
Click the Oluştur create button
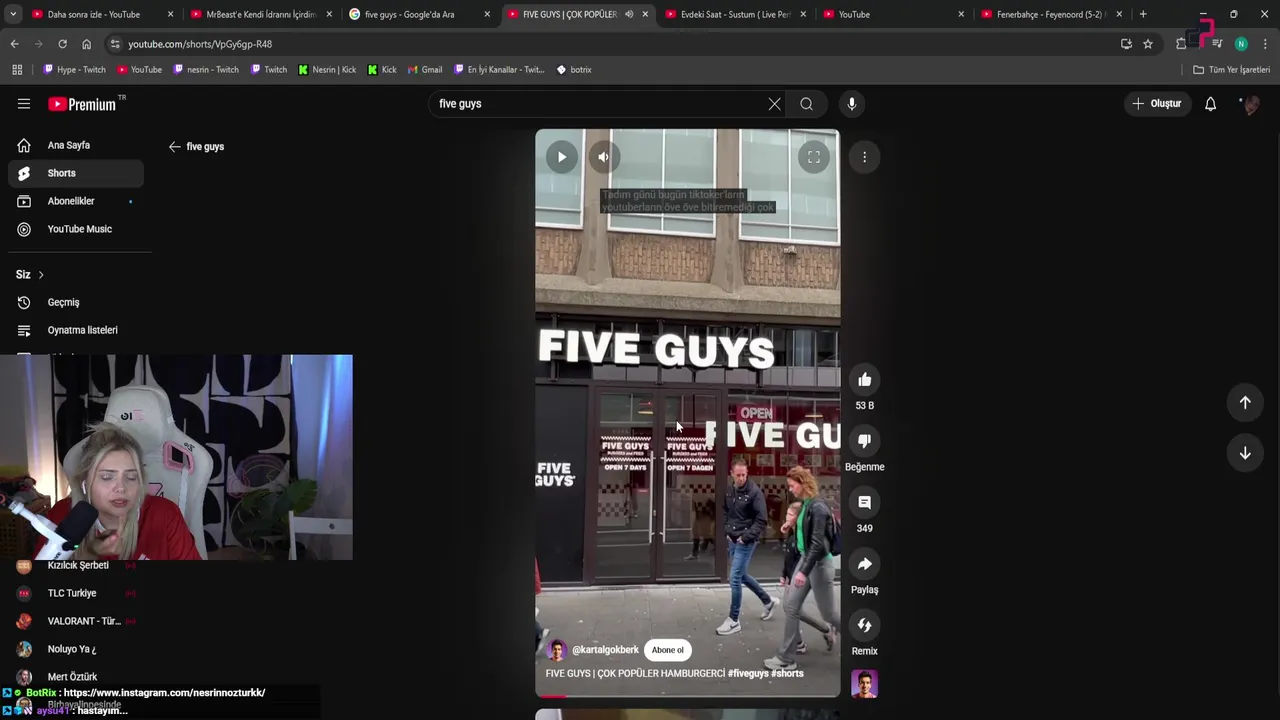(x=1157, y=104)
